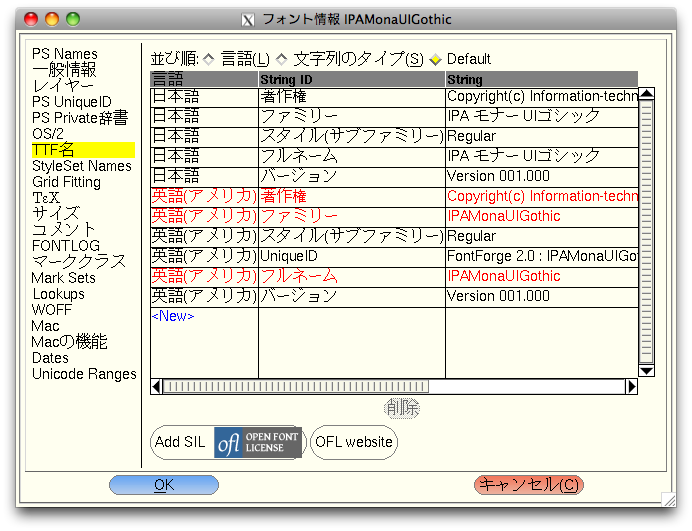Image resolution: width=692 pixels, height=531 pixels.
Task: Open the サイズ section
Action: tap(56, 214)
